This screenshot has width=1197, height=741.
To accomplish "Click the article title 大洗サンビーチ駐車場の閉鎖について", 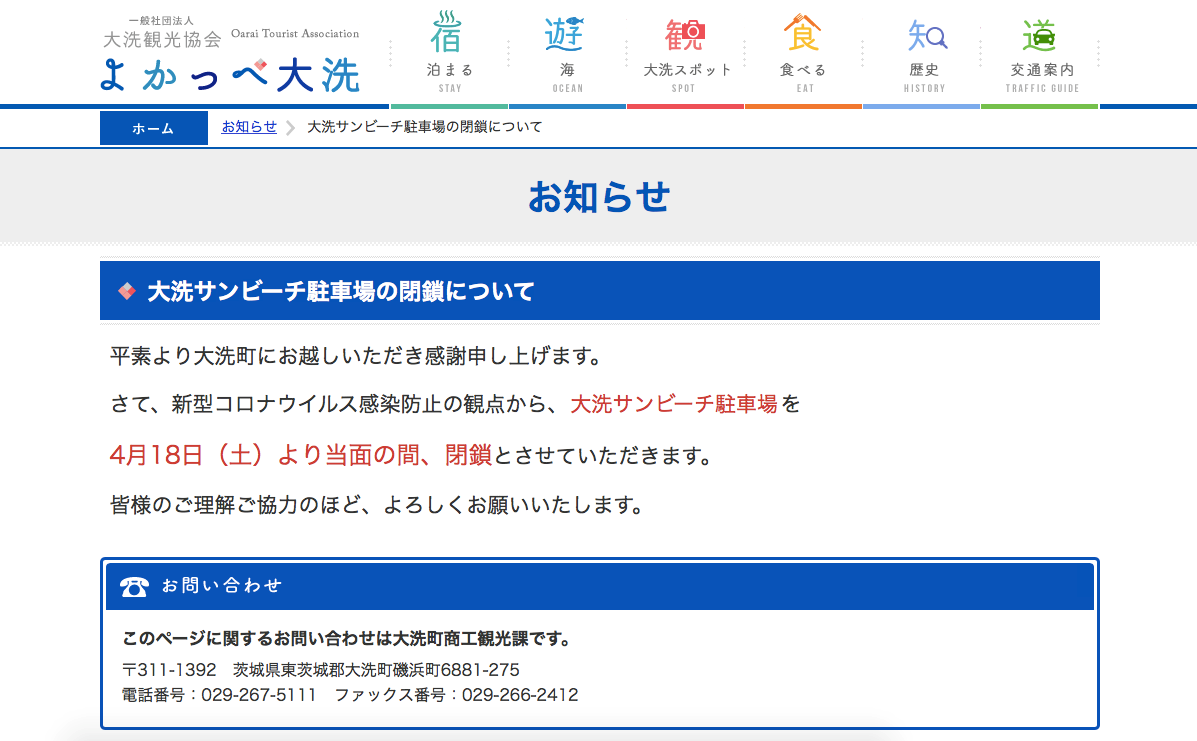I will pyautogui.click(x=340, y=291).
